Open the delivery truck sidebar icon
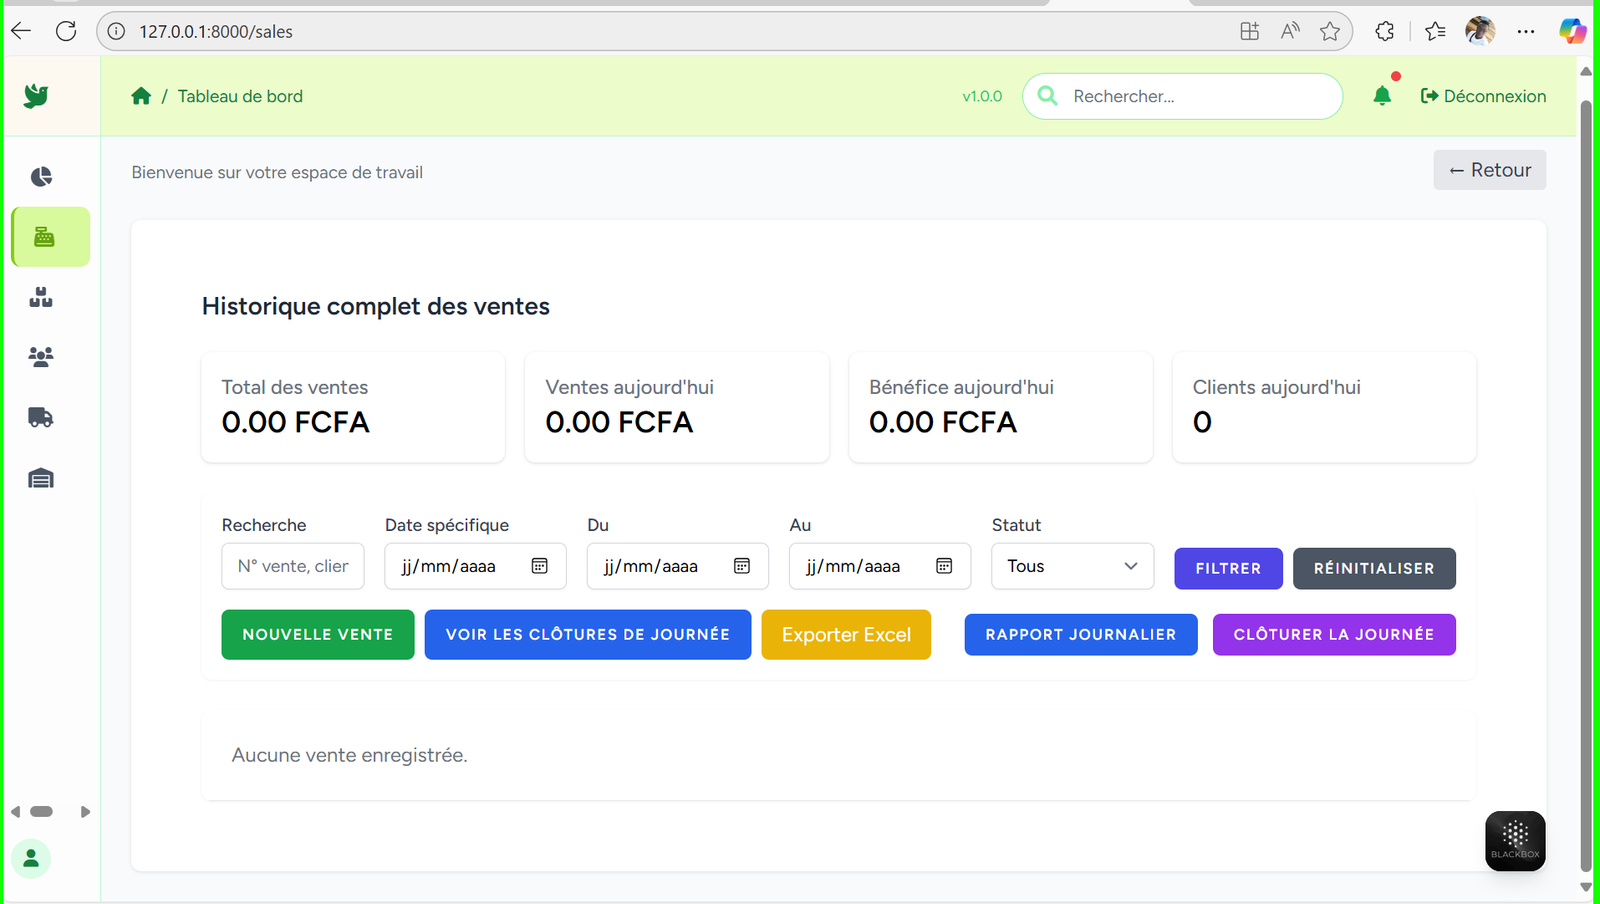The image size is (1600, 904). [x=41, y=418]
